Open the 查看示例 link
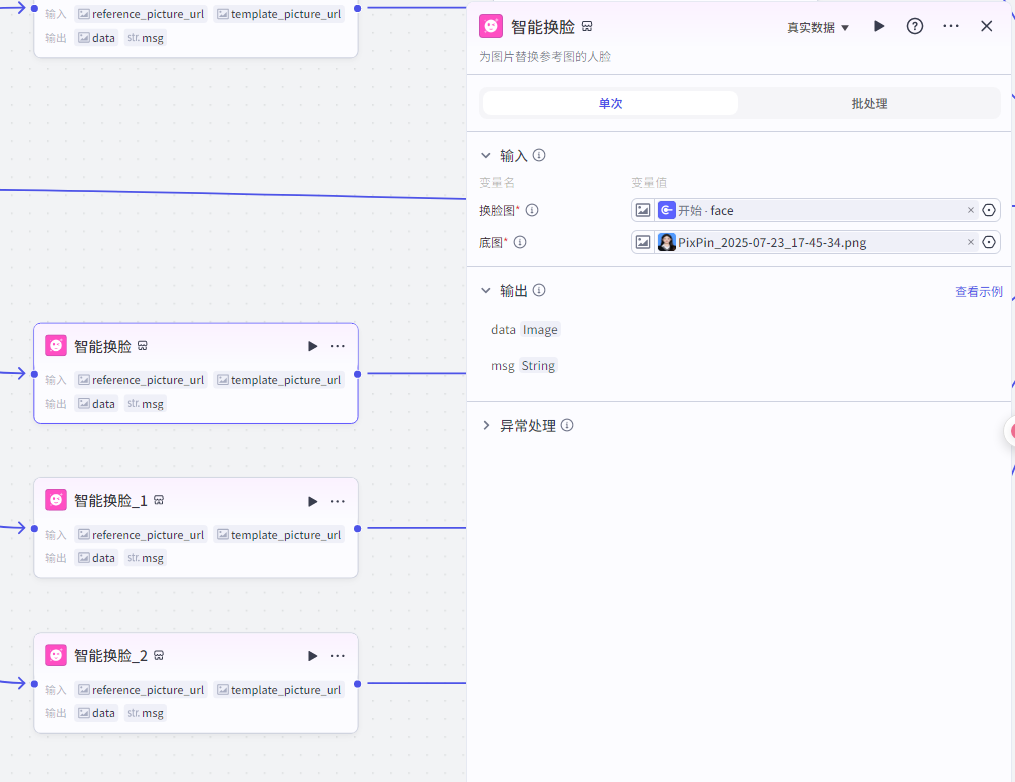 click(978, 292)
